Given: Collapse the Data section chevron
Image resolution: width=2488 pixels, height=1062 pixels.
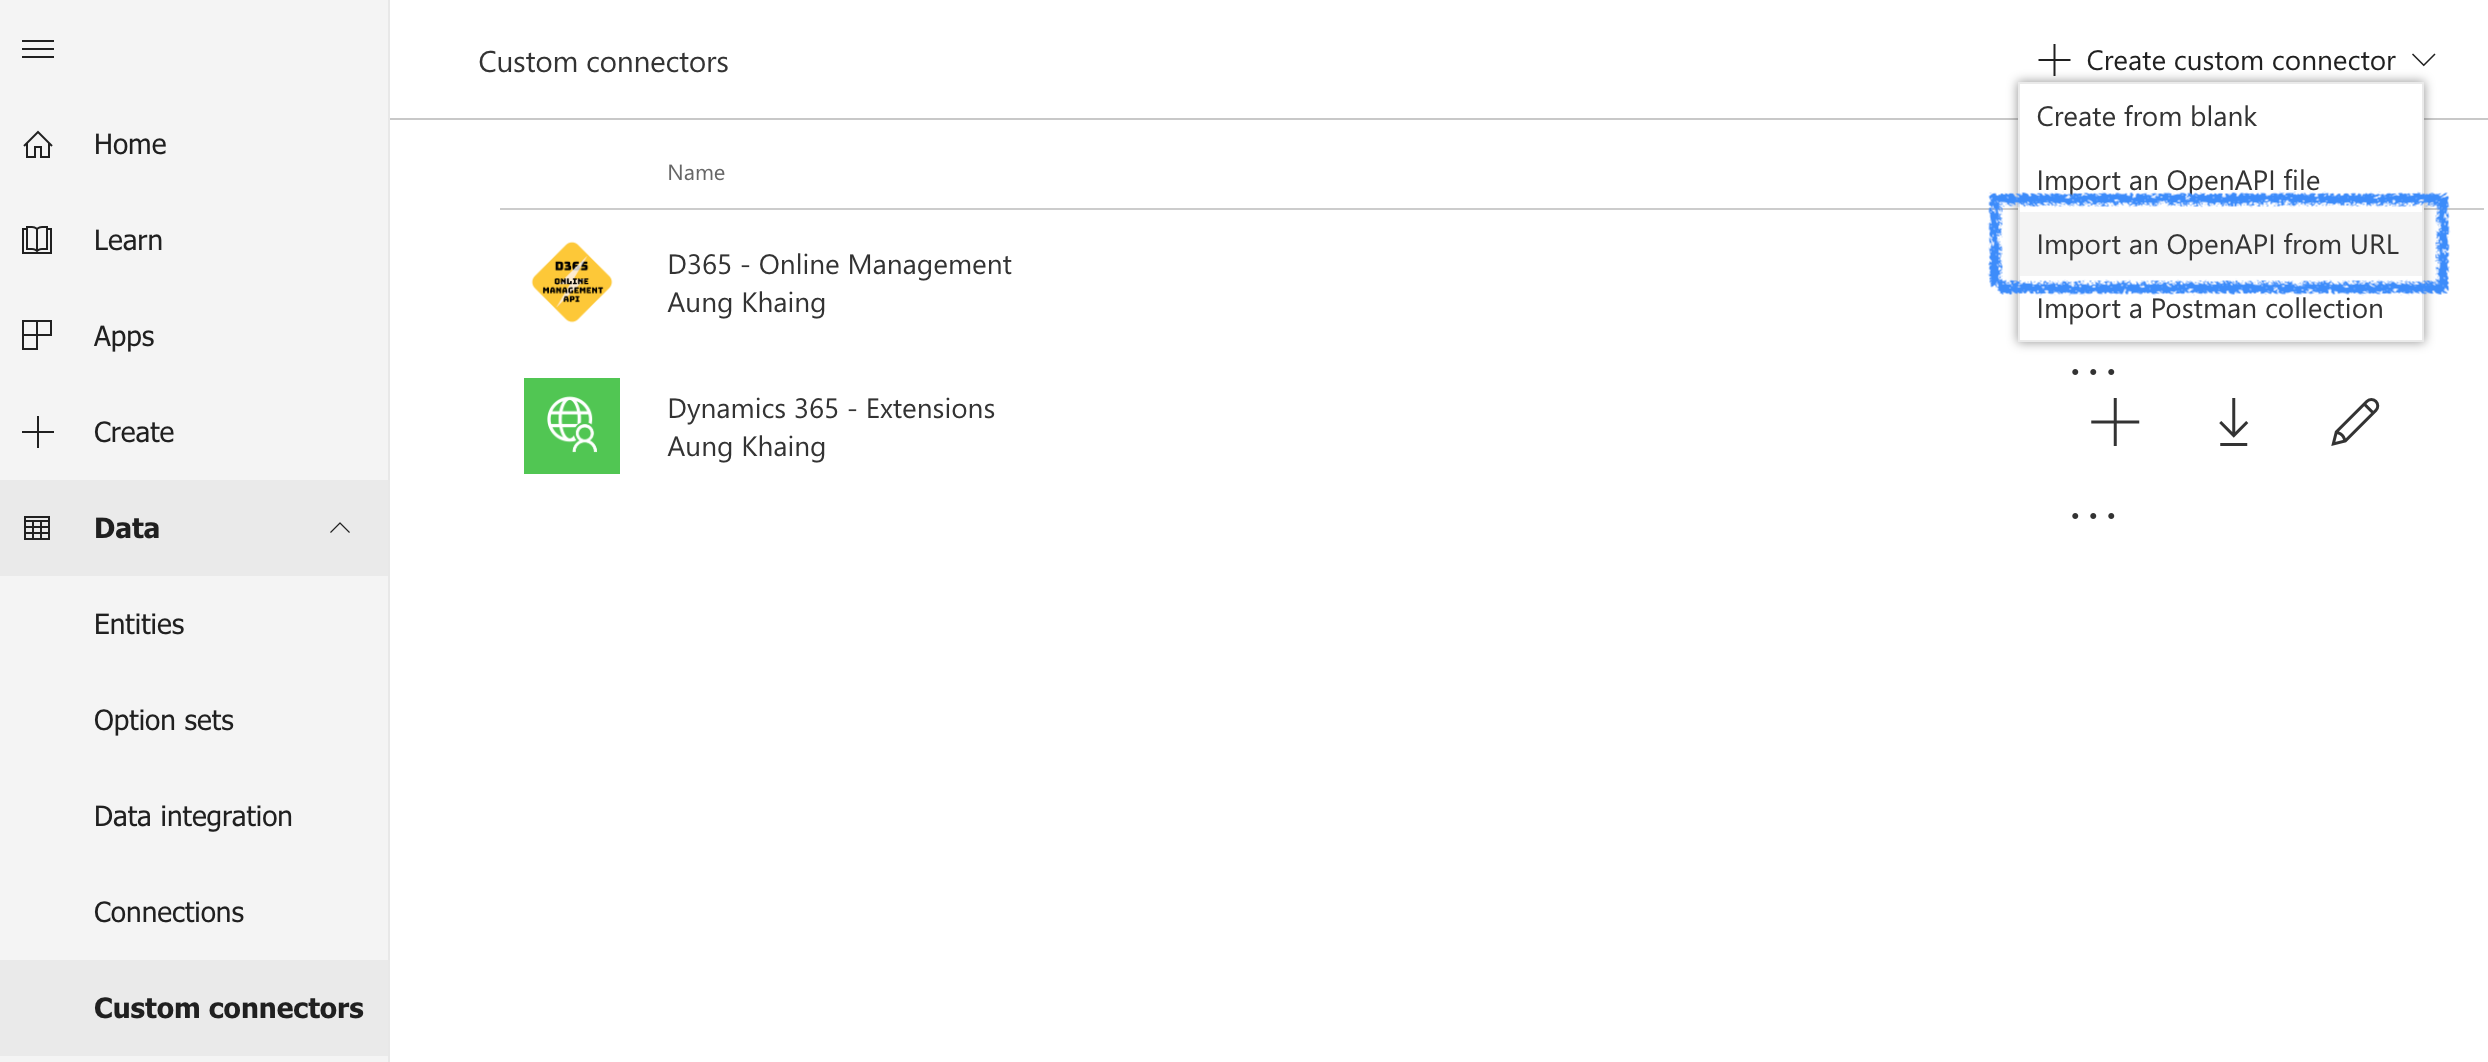Looking at the screenshot, I should [x=340, y=528].
